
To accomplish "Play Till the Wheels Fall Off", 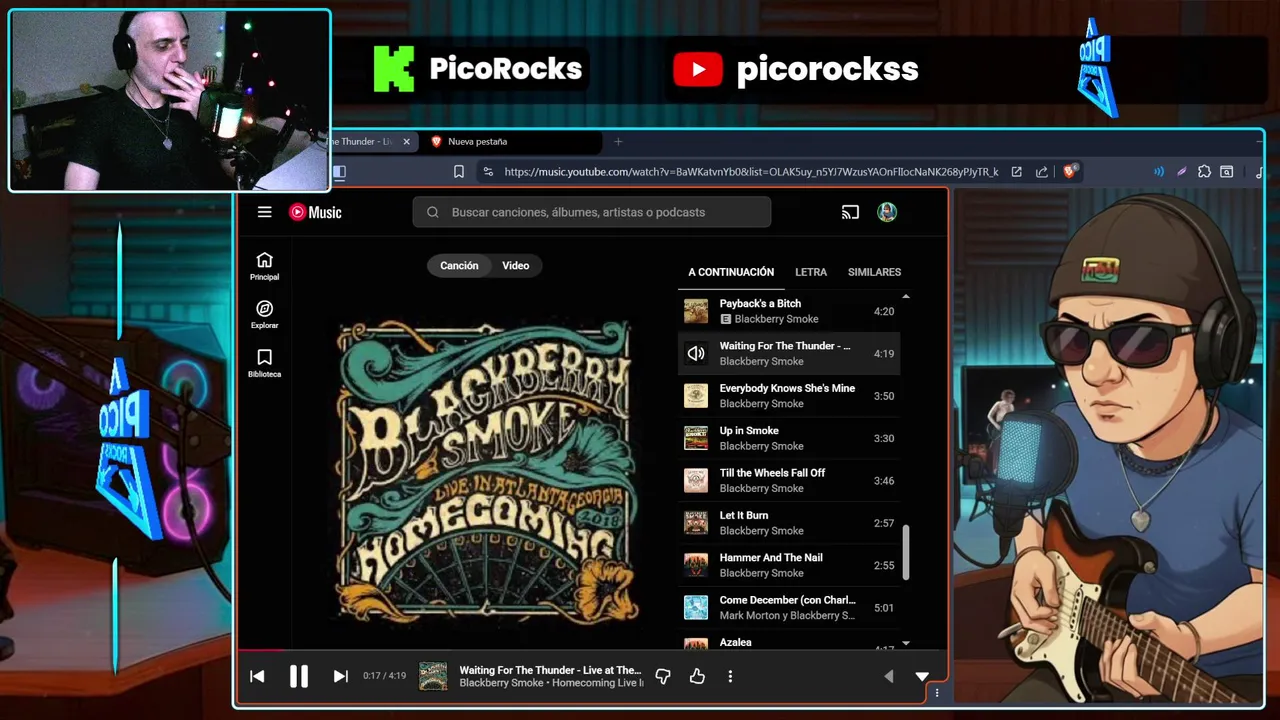I will pyautogui.click(x=789, y=480).
